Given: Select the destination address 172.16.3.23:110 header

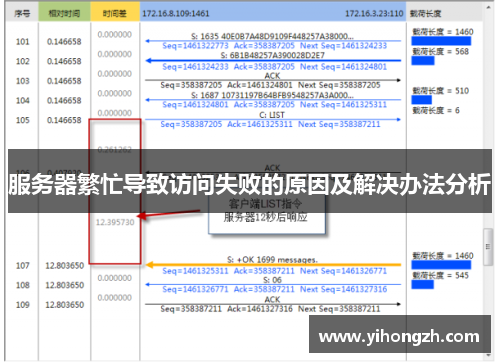Looking at the screenshot, I should pos(374,14).
